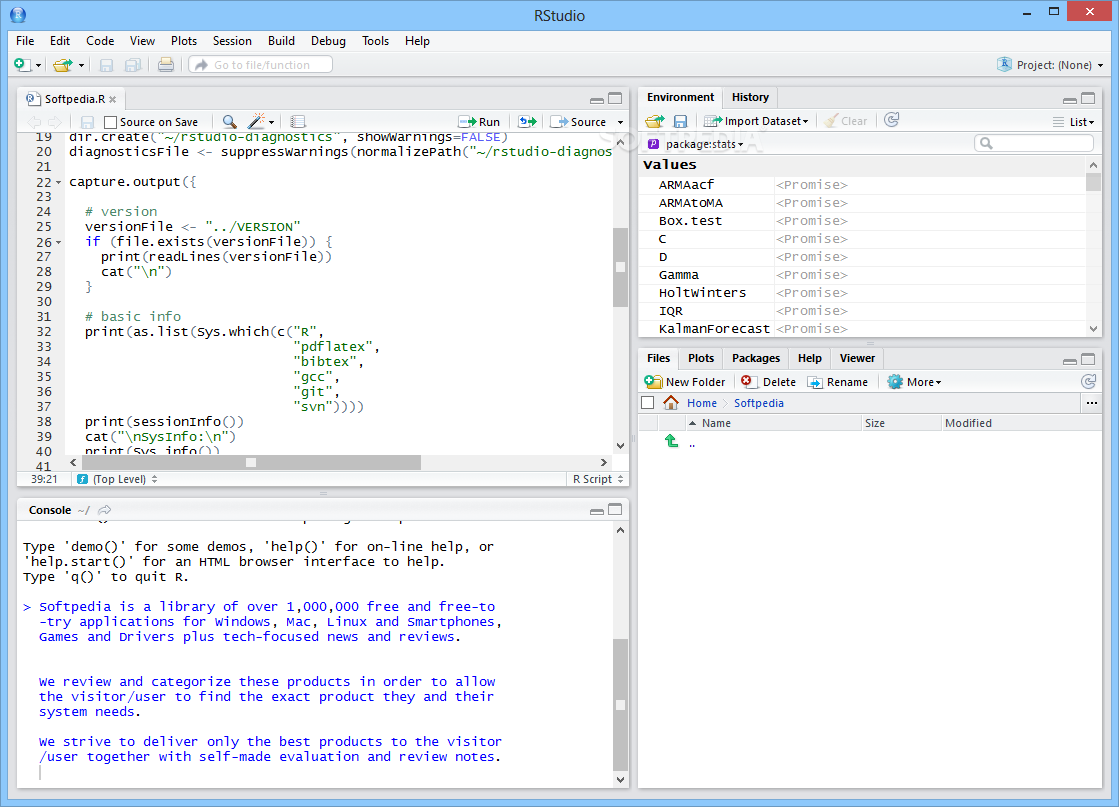Open Find/Replace magnifier in editor toolbar

pyautogui.click(x=229, y=122)
